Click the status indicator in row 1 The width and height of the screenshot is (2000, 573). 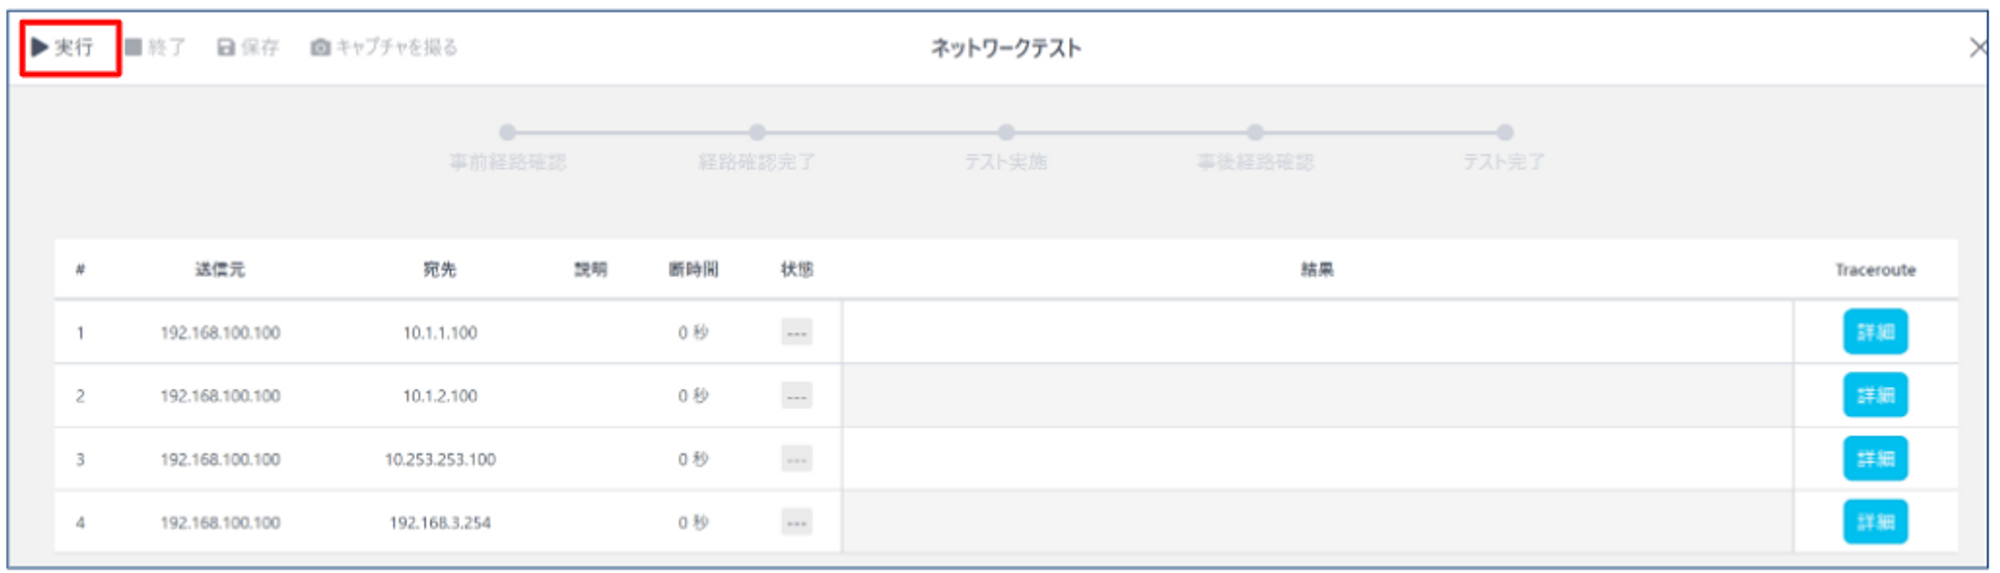[x=797, y=332]
